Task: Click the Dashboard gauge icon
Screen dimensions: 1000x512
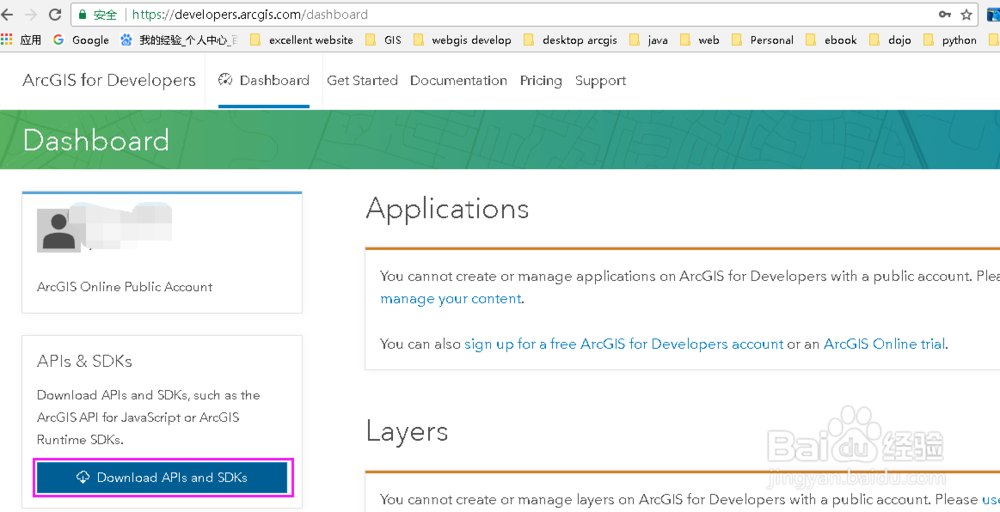Action: tap(225, 80)
